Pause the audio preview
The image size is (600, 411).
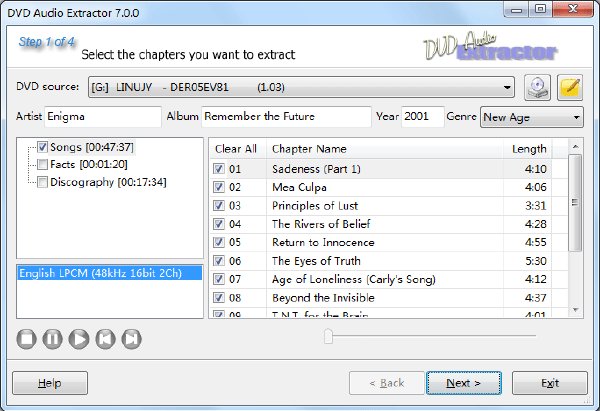(x=52, y=339)
